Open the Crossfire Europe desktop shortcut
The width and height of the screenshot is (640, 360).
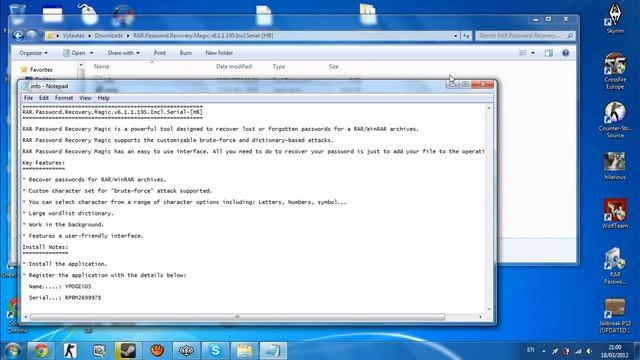(x=615, y=71)
